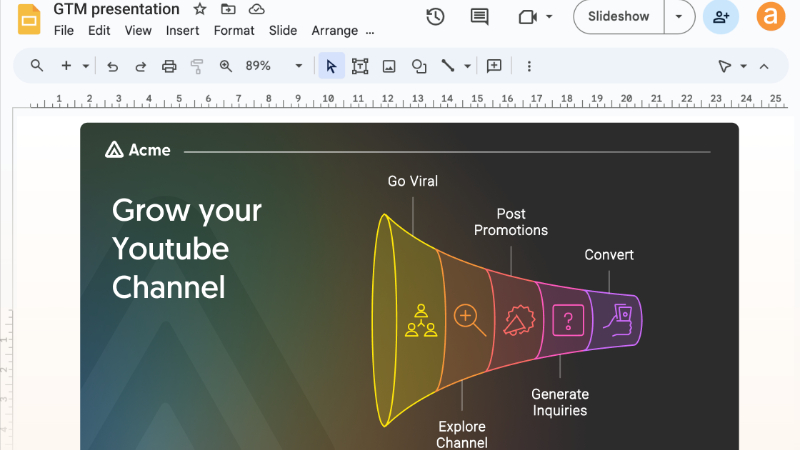800x450 pixels.
Task: Star the GTM presentation document
Action: [200, 9]
